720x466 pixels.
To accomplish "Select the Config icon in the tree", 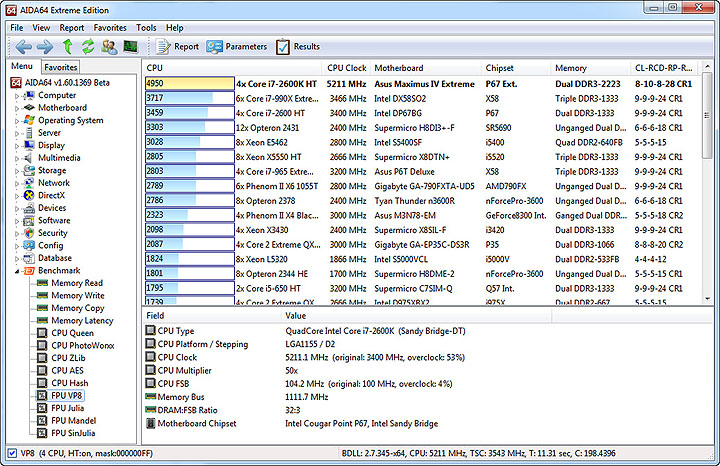I will click(29, 245).
